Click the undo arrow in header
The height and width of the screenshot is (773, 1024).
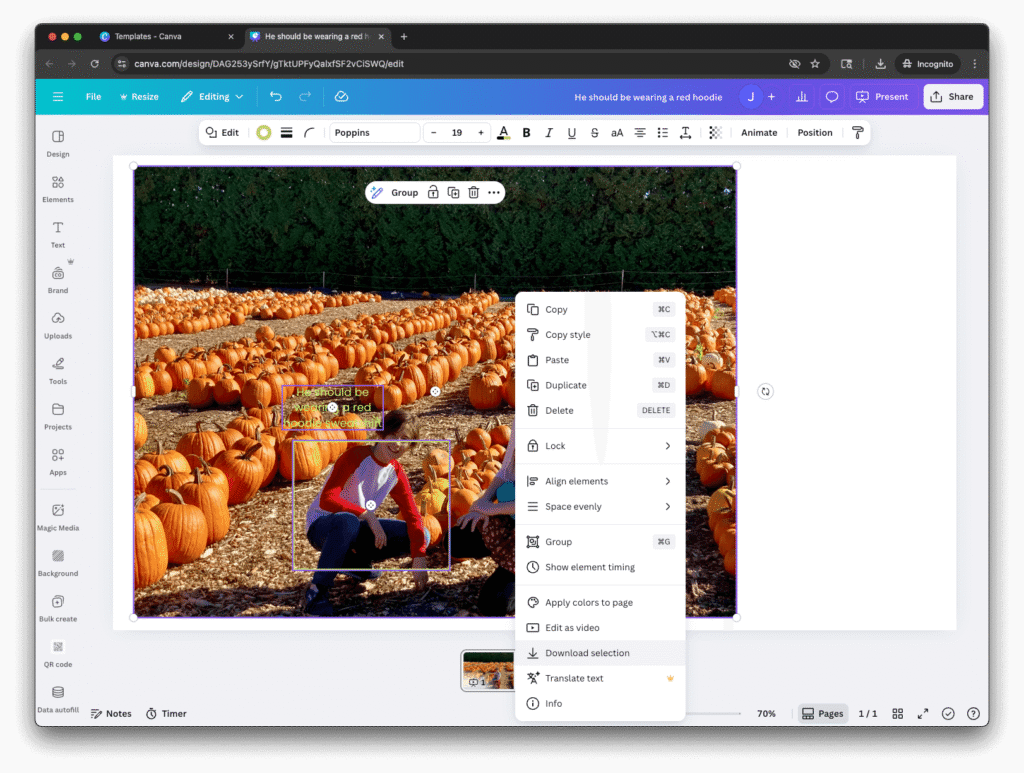tap(276, 97)
